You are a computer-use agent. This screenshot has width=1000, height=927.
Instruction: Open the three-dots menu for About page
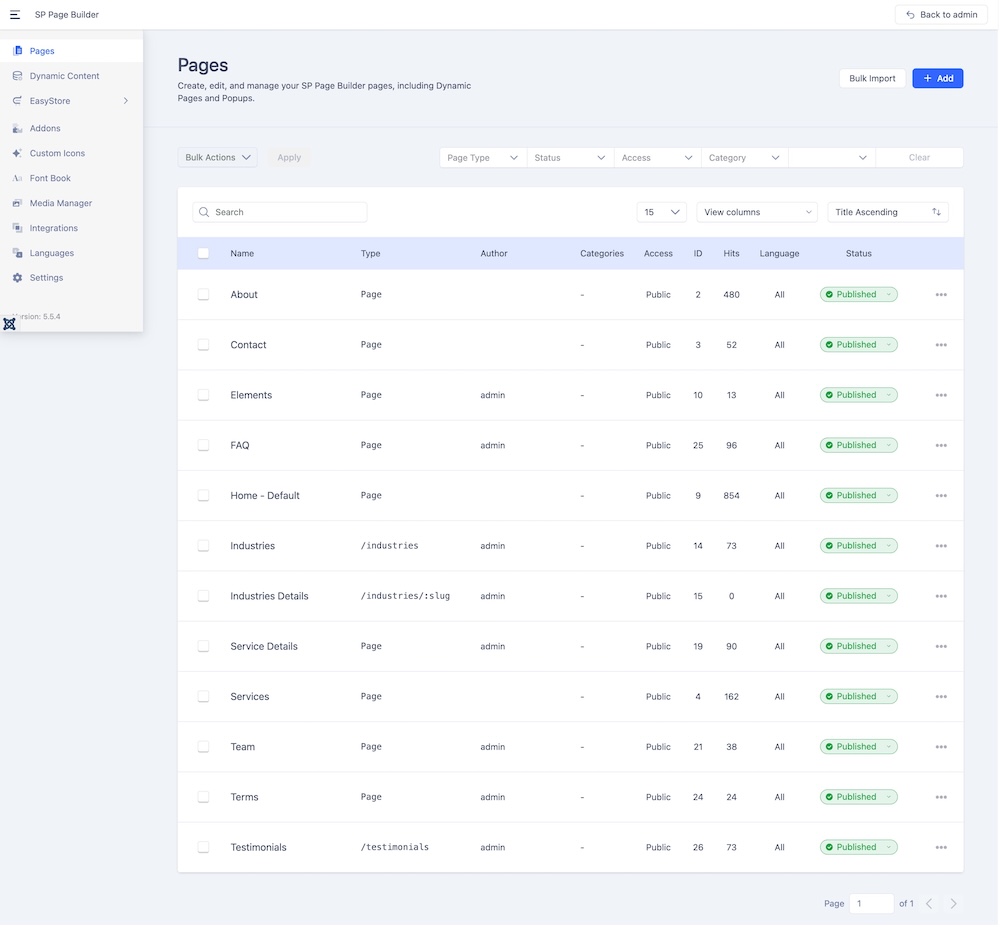(940, 295)
